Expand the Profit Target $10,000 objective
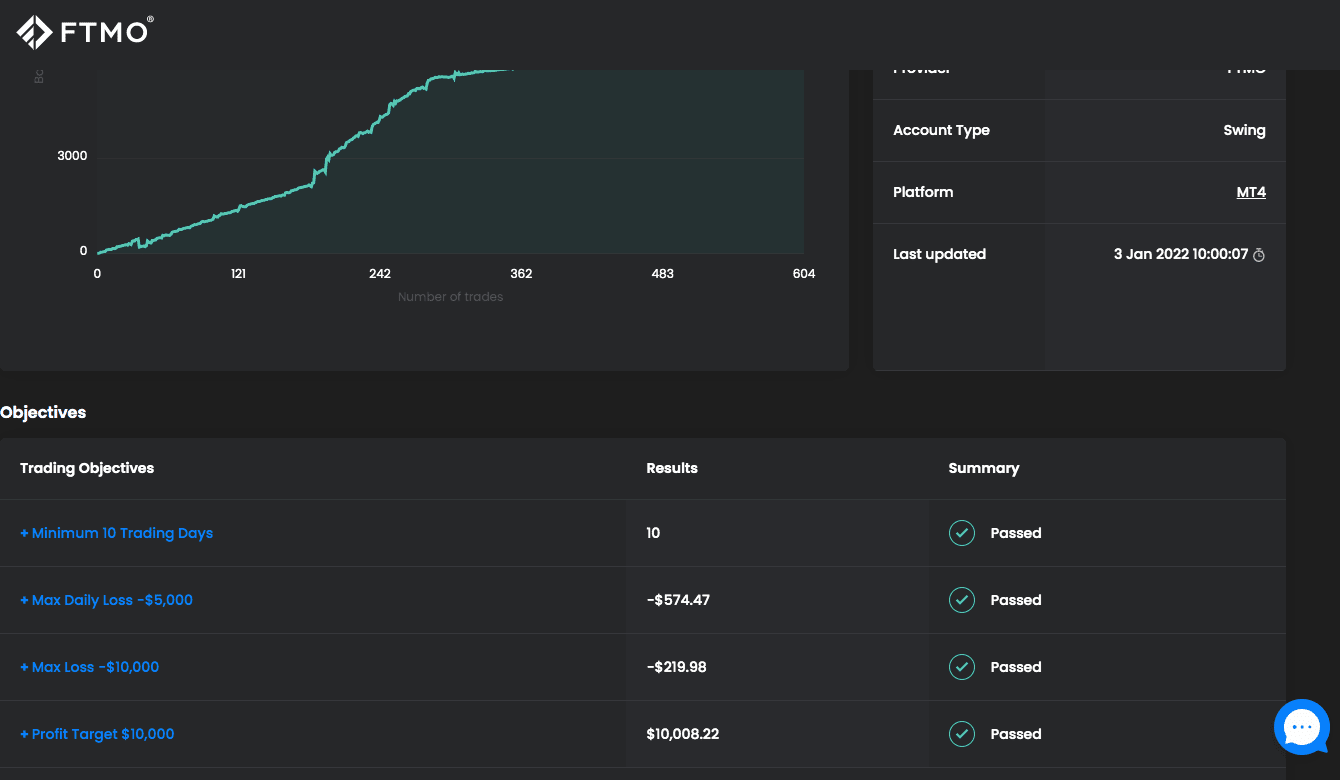1340x780 pixels. pyautogui.click(x=97, y=734)
